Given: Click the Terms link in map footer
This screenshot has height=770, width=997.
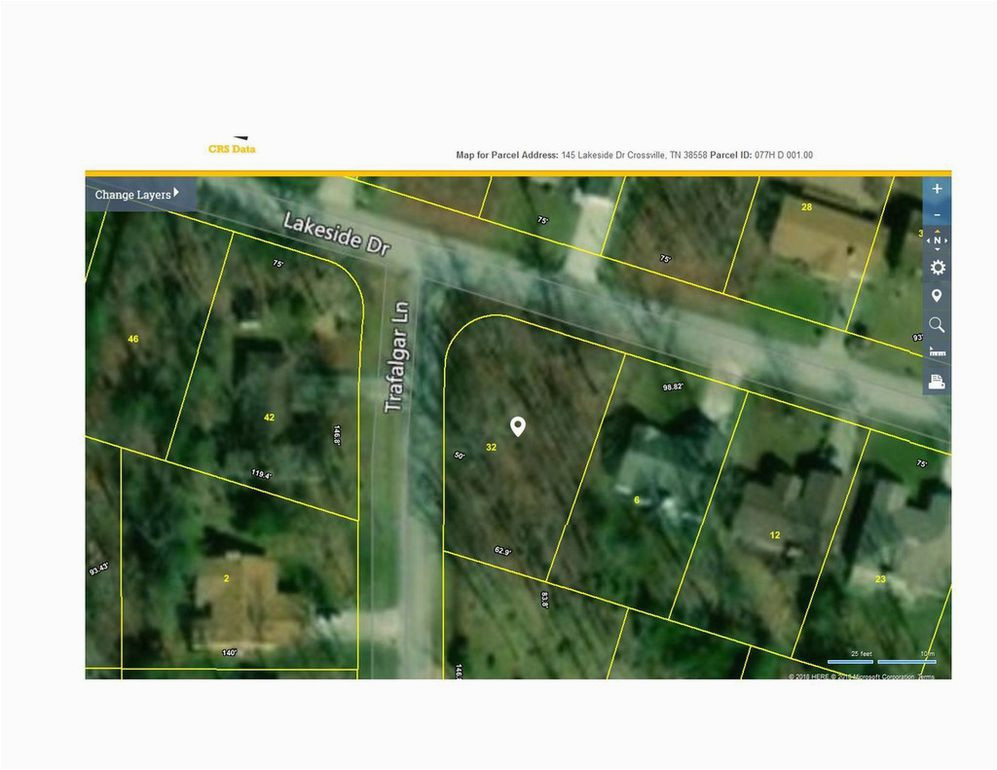Looking at the screenshot, I should pyautogui.click(x=926, y=677).
